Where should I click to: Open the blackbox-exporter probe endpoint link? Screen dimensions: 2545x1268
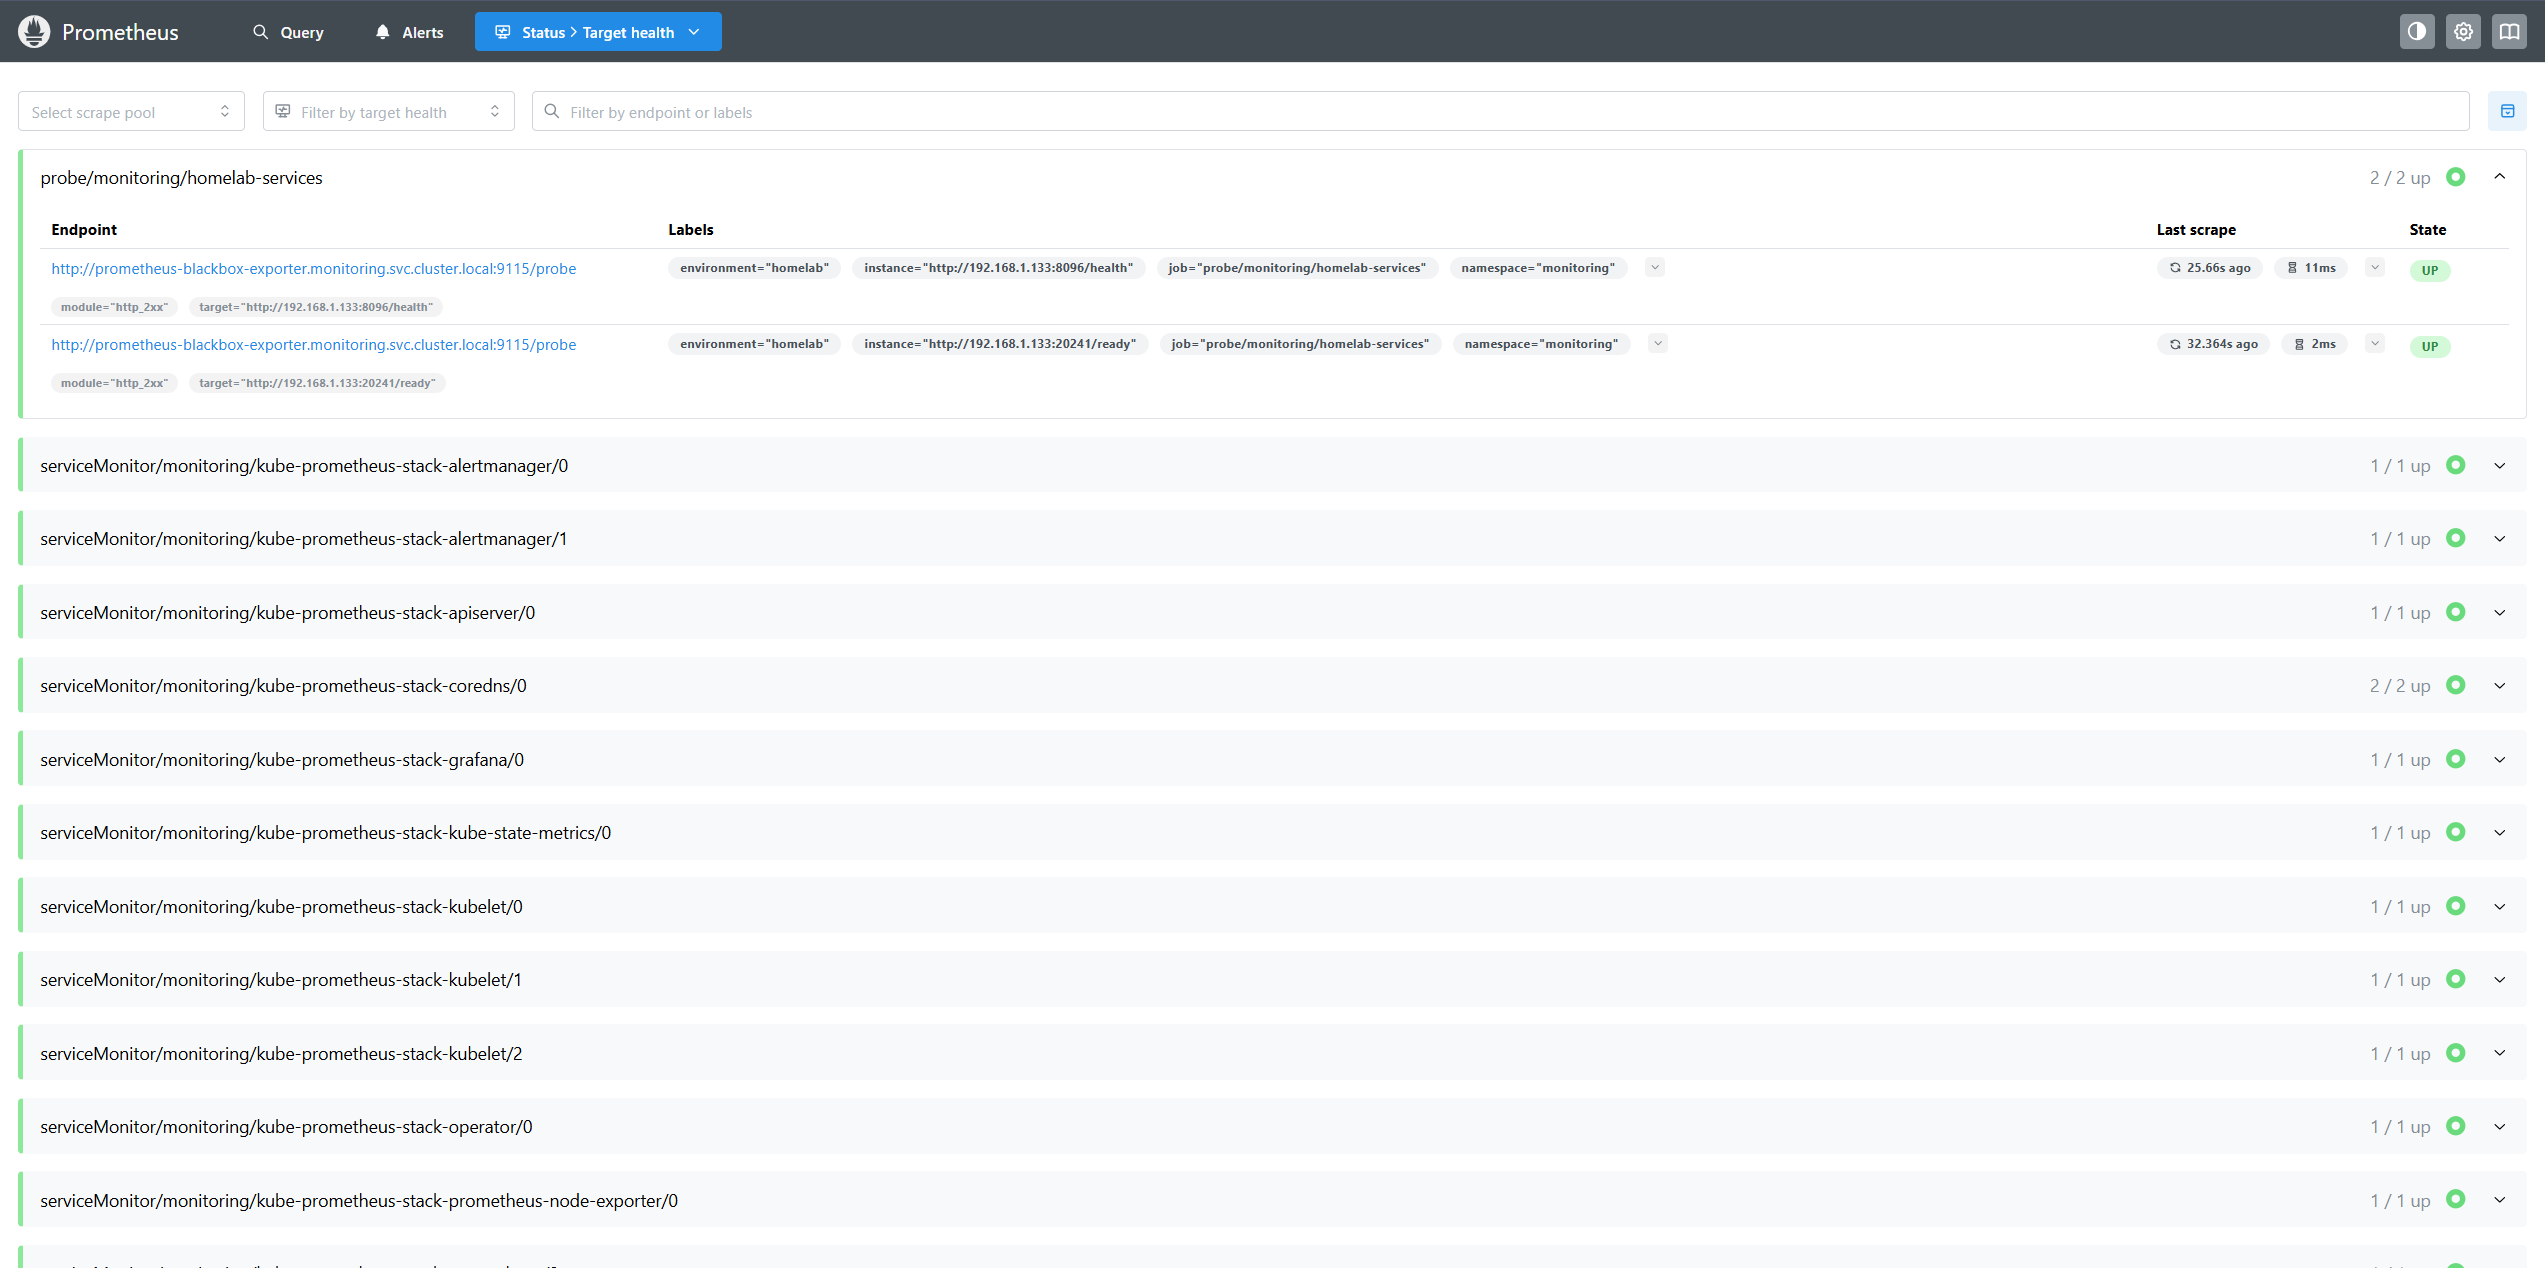tap(313, 268)
